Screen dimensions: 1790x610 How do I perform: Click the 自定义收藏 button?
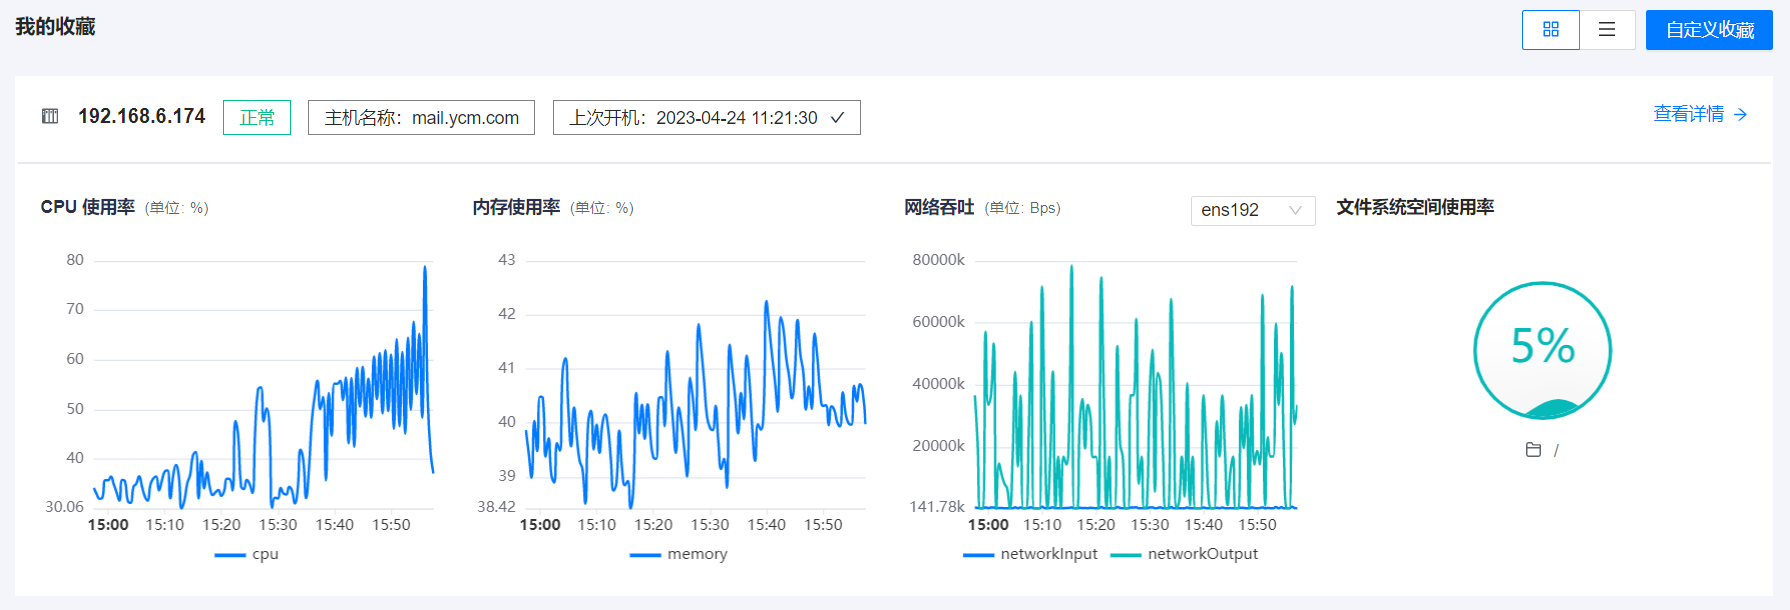pos(1709,30)
